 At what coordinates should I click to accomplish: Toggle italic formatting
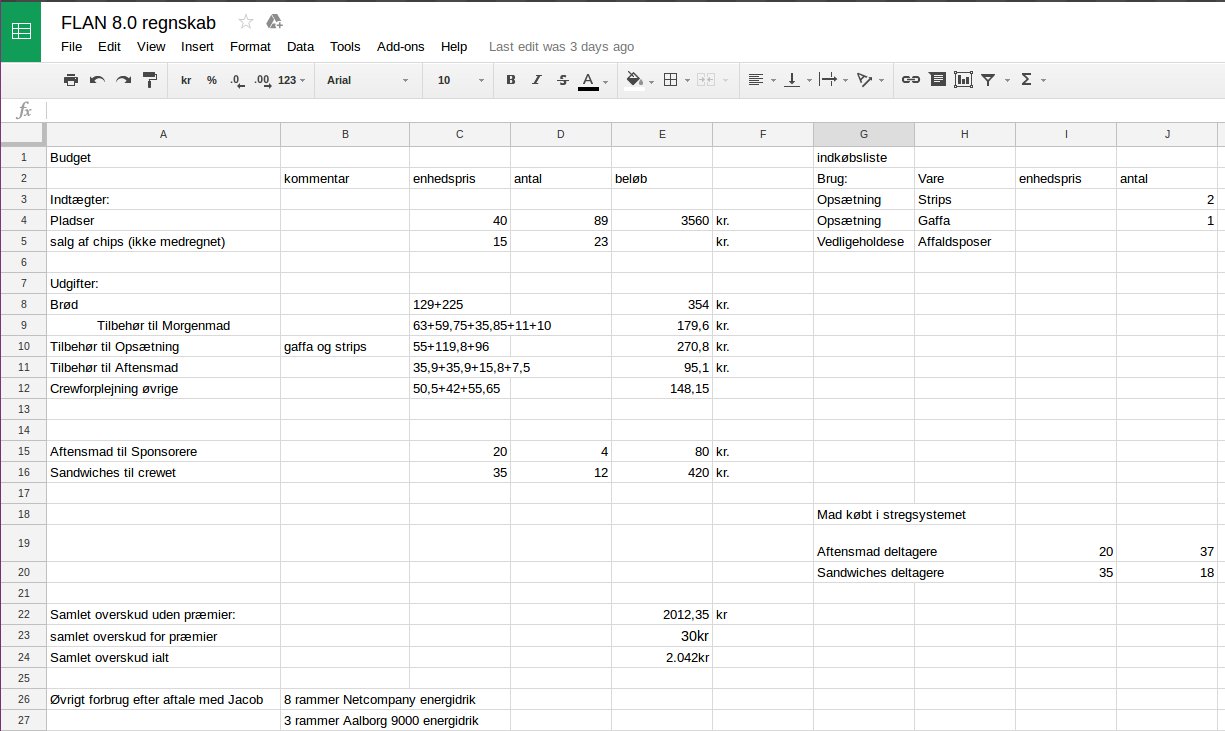click(536, 80)
